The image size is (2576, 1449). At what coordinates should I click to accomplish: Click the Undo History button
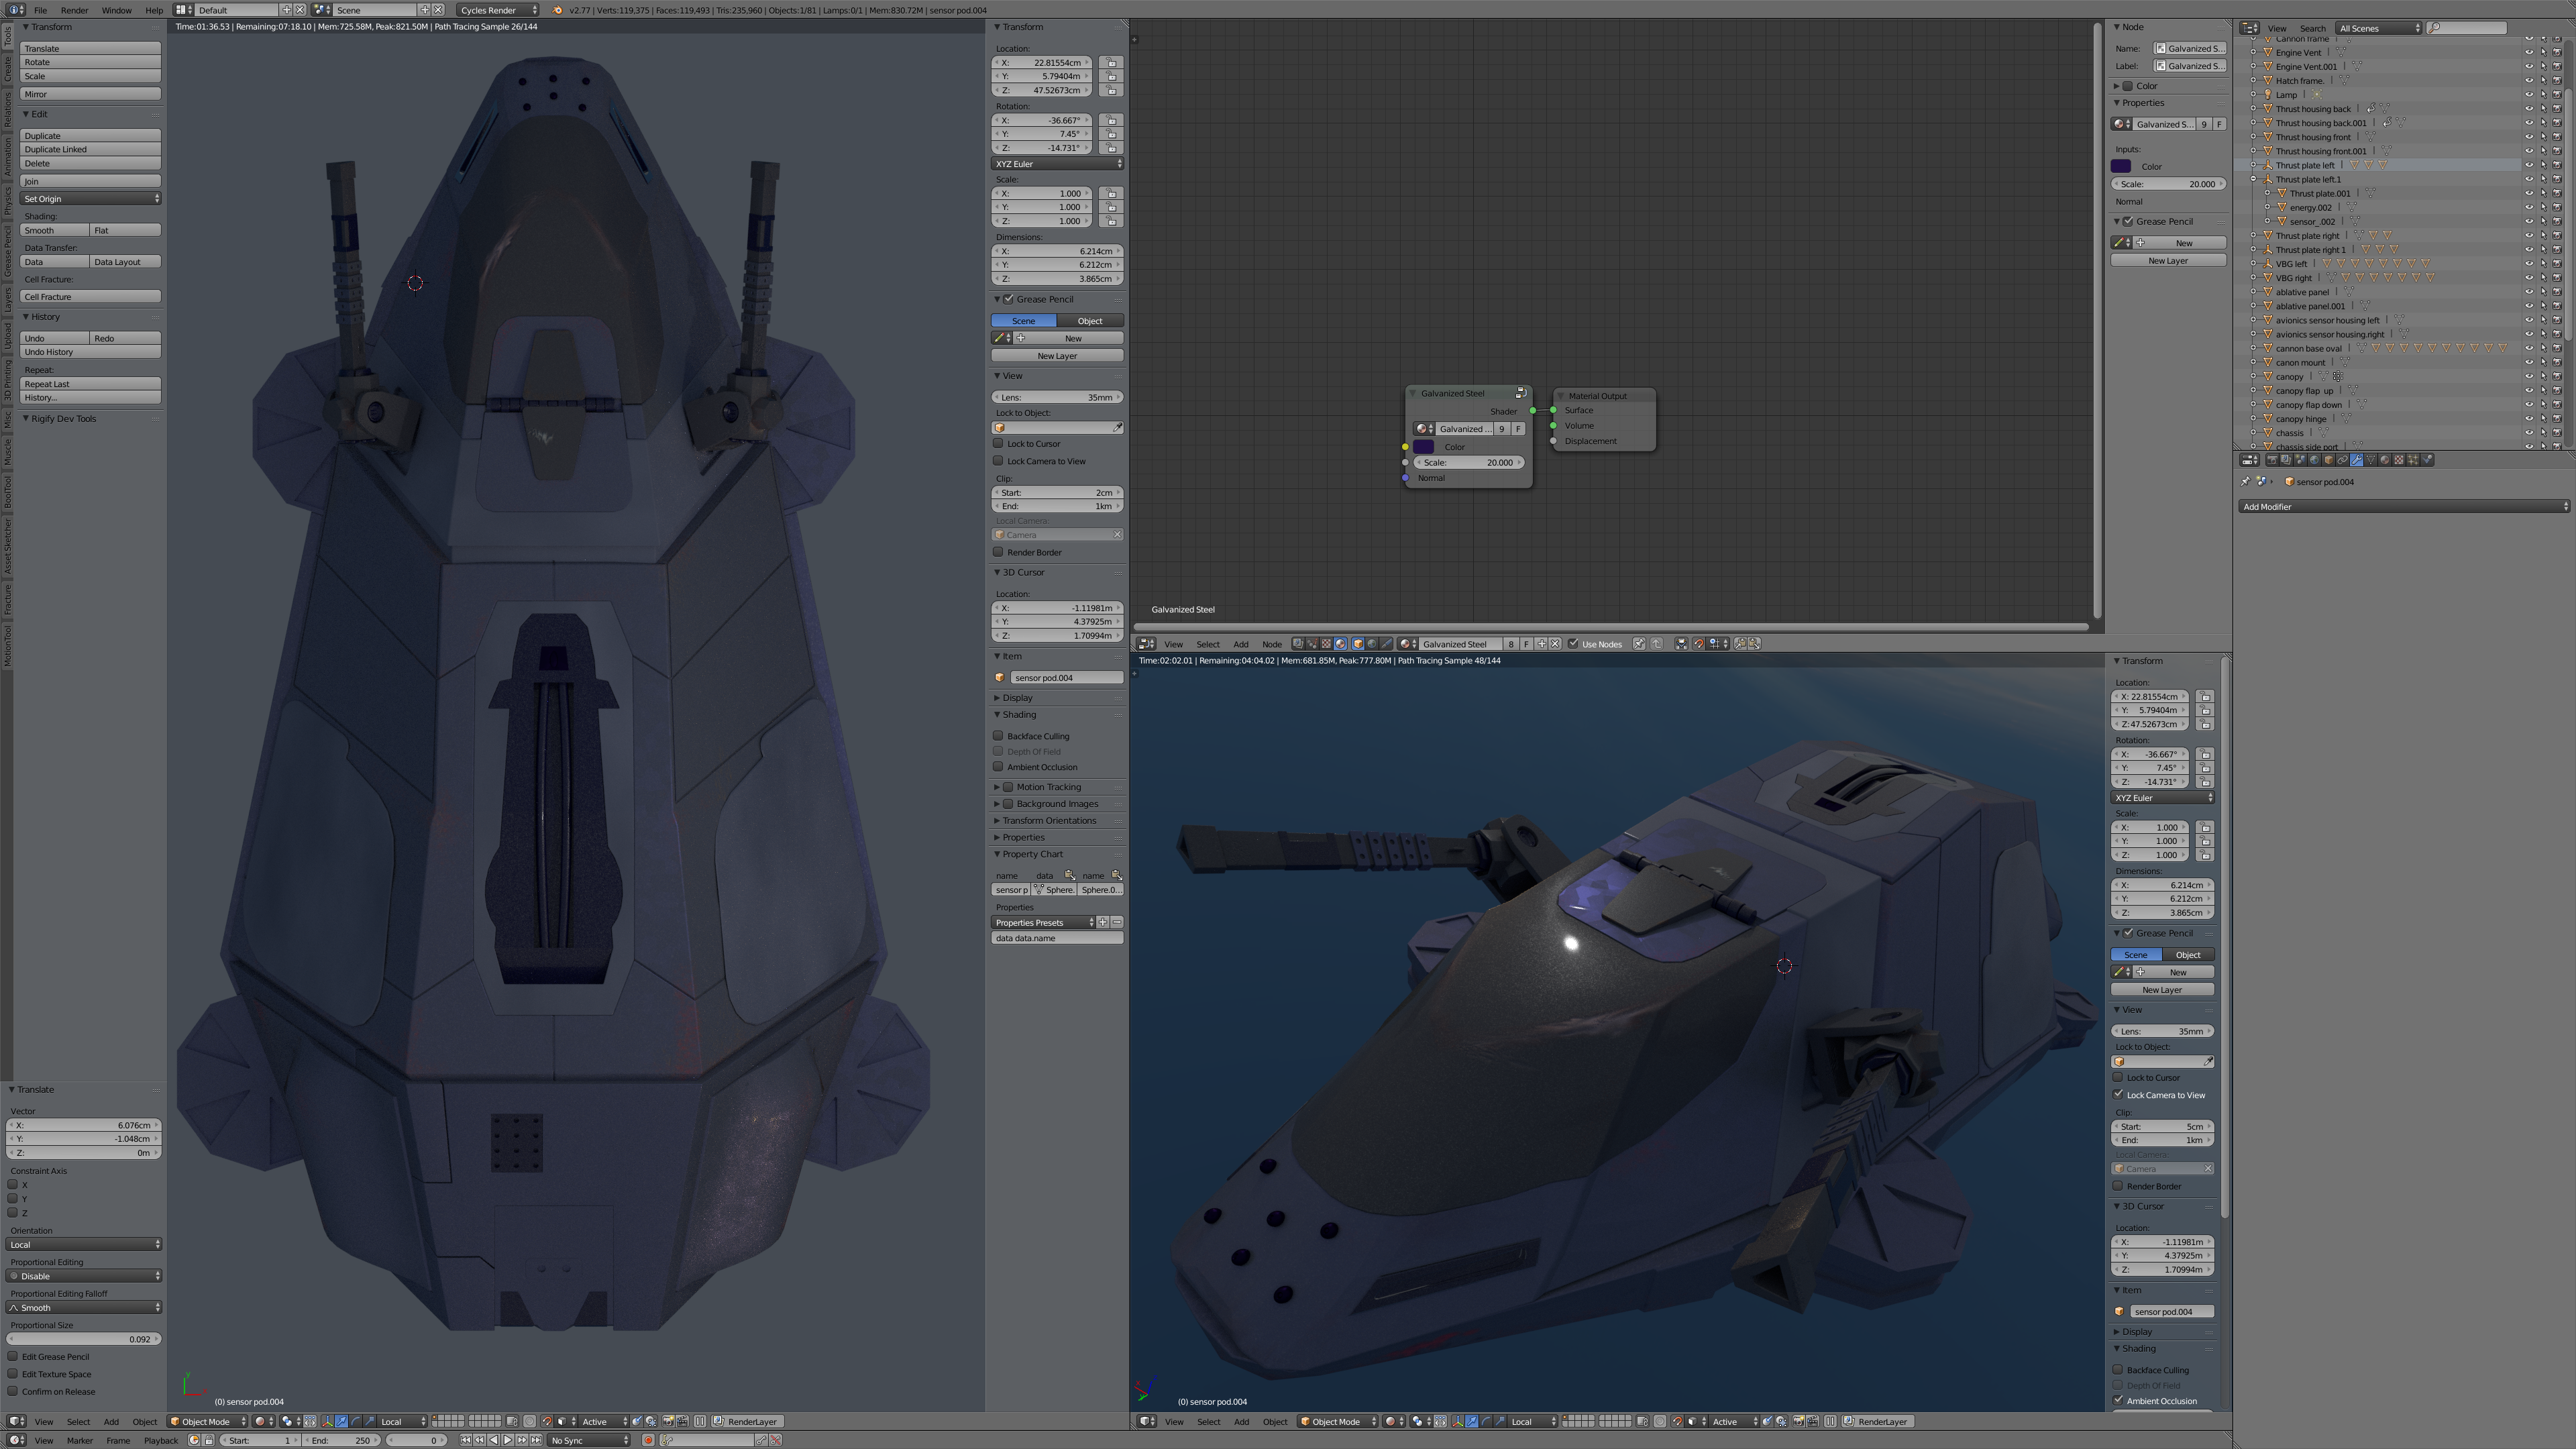pos(91,352)
